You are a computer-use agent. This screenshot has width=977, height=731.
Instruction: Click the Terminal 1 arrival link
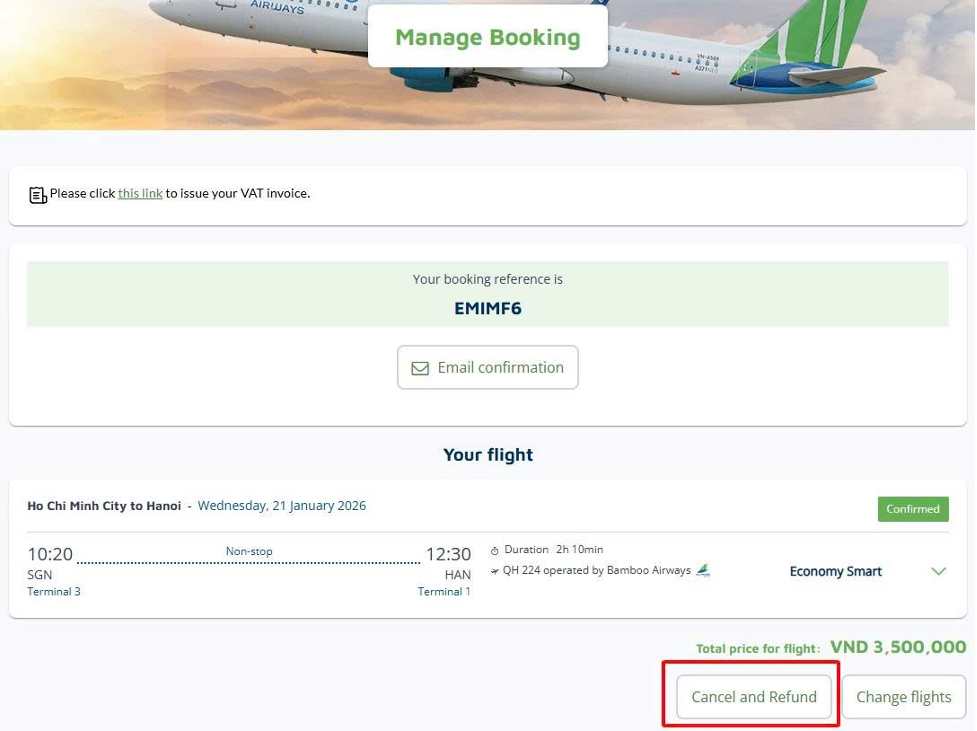444,591
